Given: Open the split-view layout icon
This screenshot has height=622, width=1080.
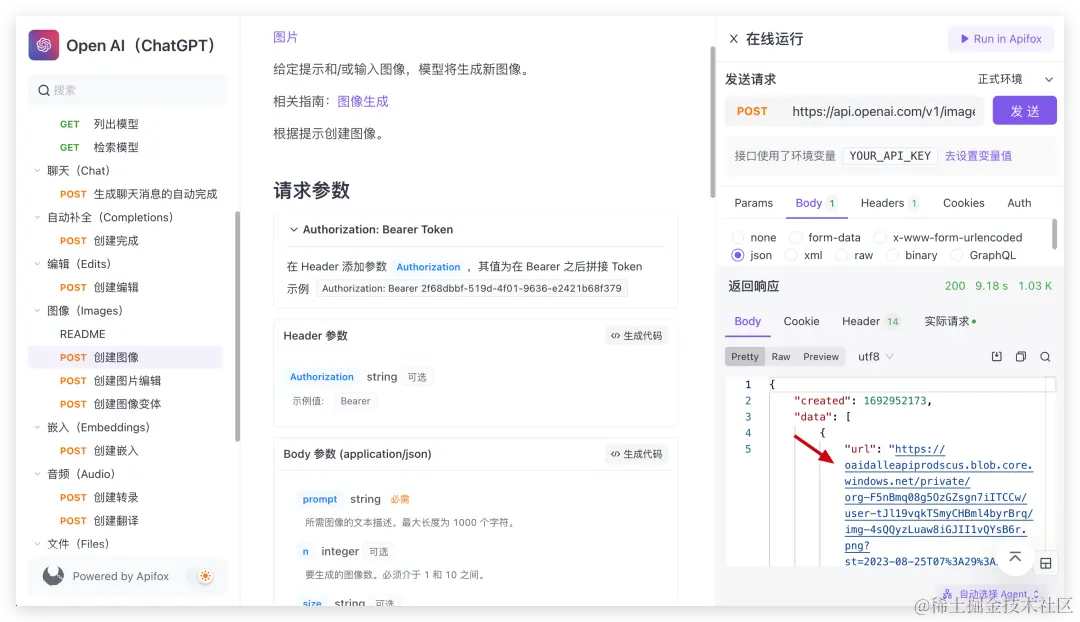Looking at the screenshot, I should pos(1046,562).
